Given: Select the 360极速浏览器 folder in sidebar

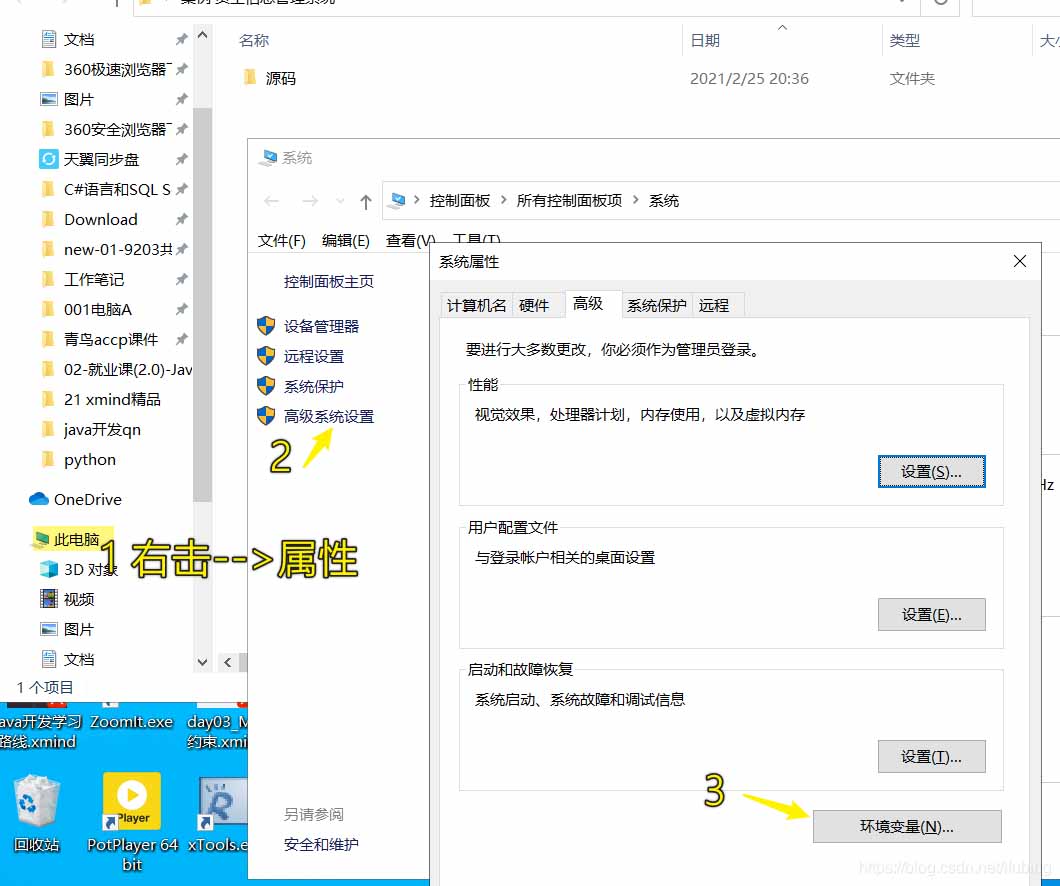Looking at the screenshot, I should (x=106, y=70).
